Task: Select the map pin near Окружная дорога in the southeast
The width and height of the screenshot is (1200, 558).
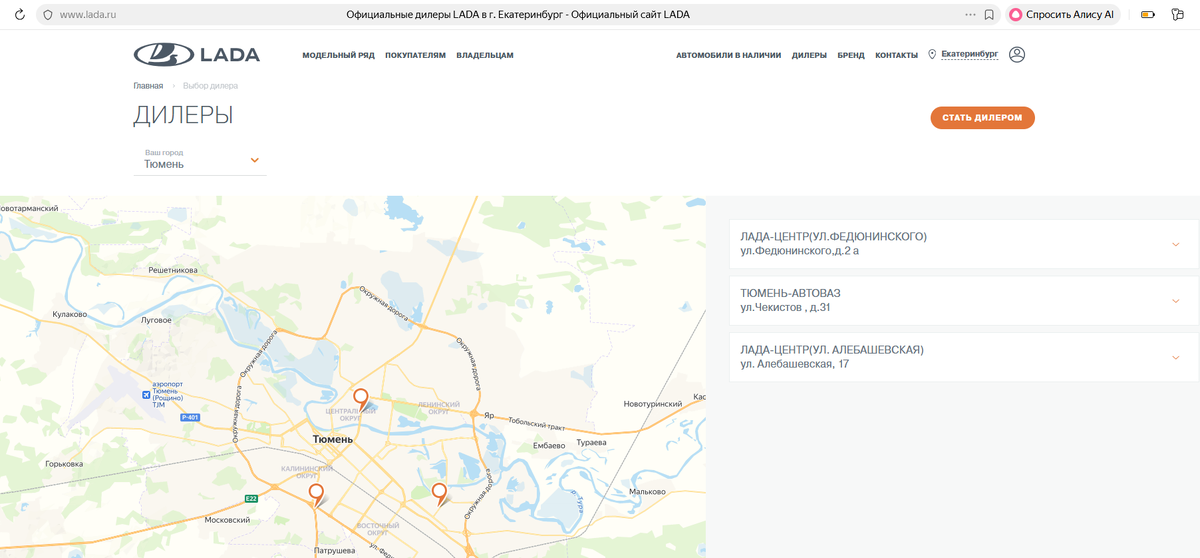Action: [438, 493]
